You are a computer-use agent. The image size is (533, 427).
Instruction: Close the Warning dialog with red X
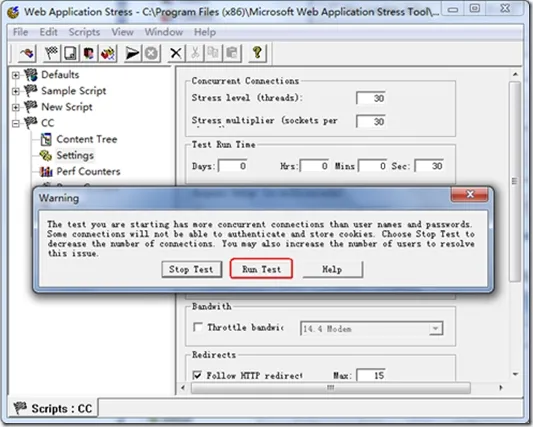470,194
